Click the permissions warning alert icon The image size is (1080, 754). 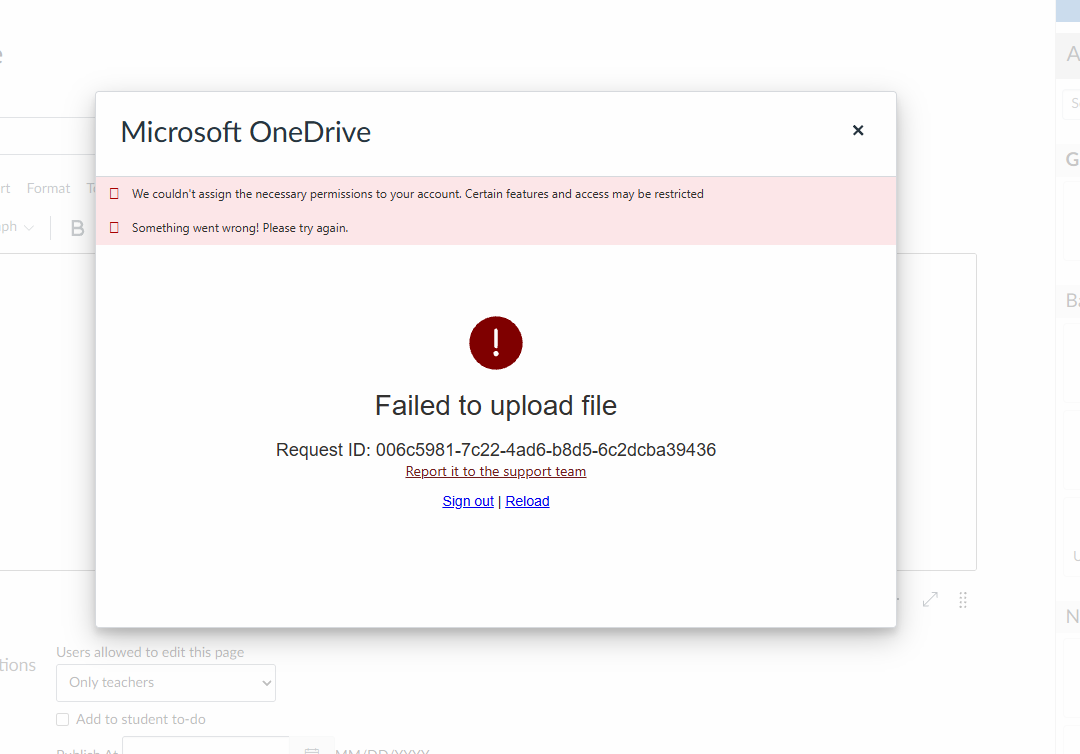click(x=114, y=194)
